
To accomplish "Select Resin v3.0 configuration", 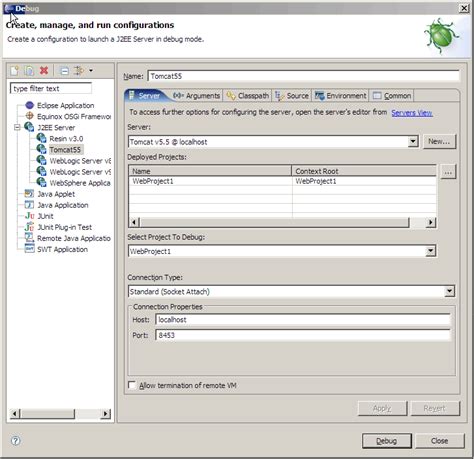I will click(66, 138).
